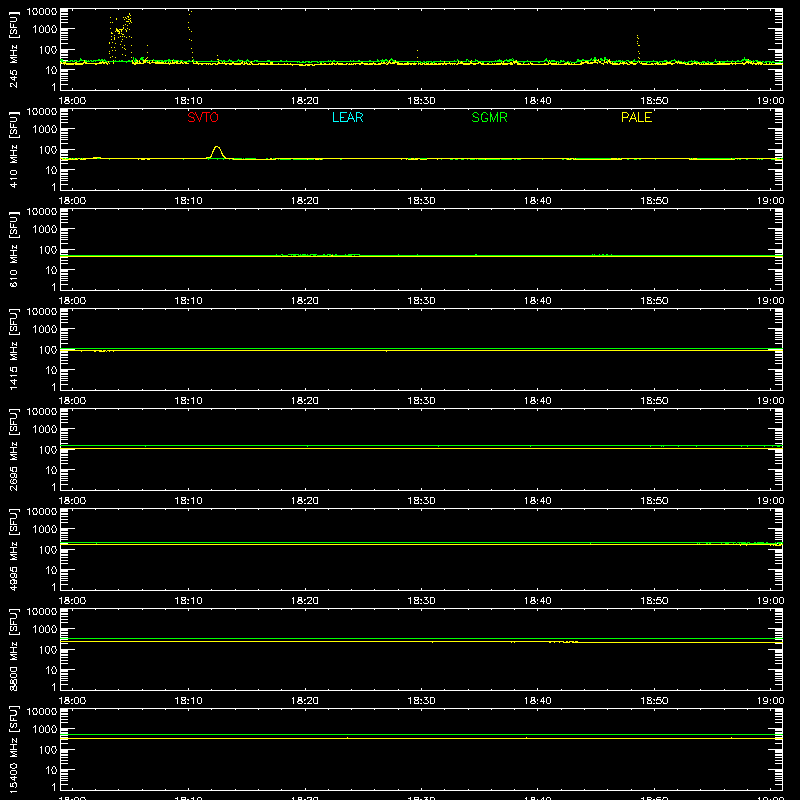Viewport: 800px width, 800px height.
Task: Click the yellow trace bump near 18:42 at 8800 MHz
Action: click(563, 642)
